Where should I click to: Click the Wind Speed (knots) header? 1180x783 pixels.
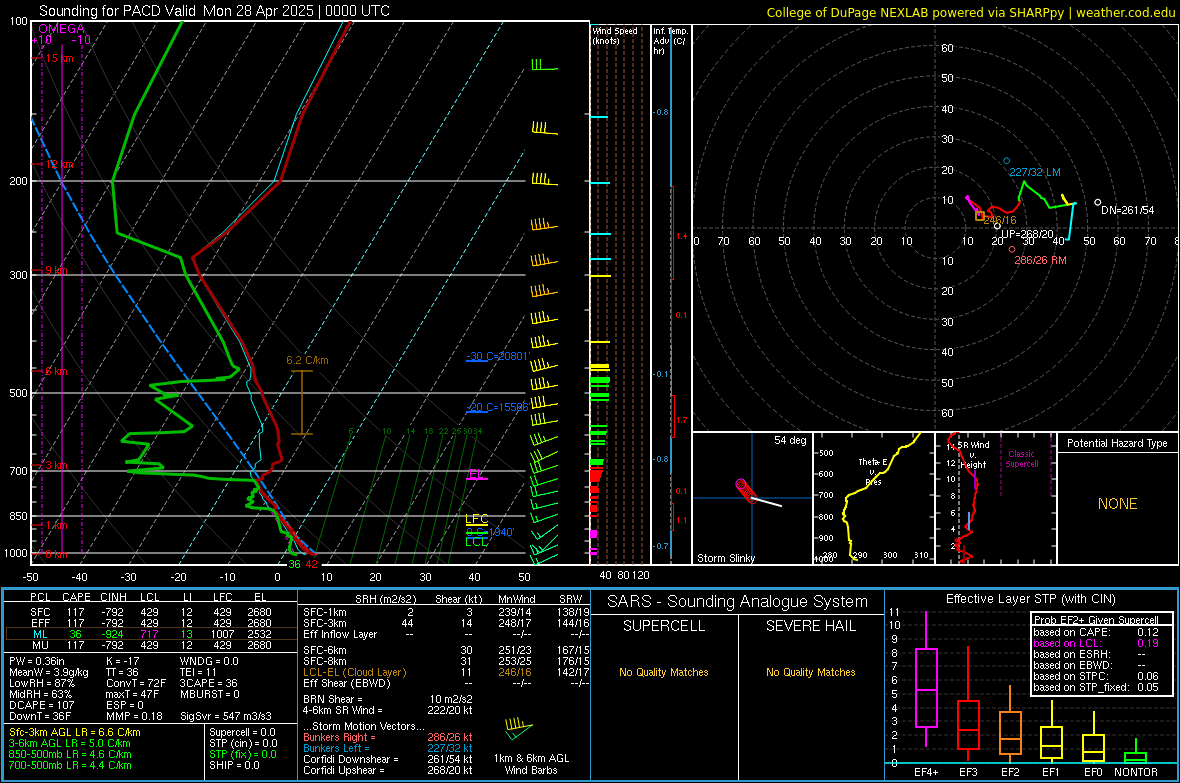pos(615,35)
